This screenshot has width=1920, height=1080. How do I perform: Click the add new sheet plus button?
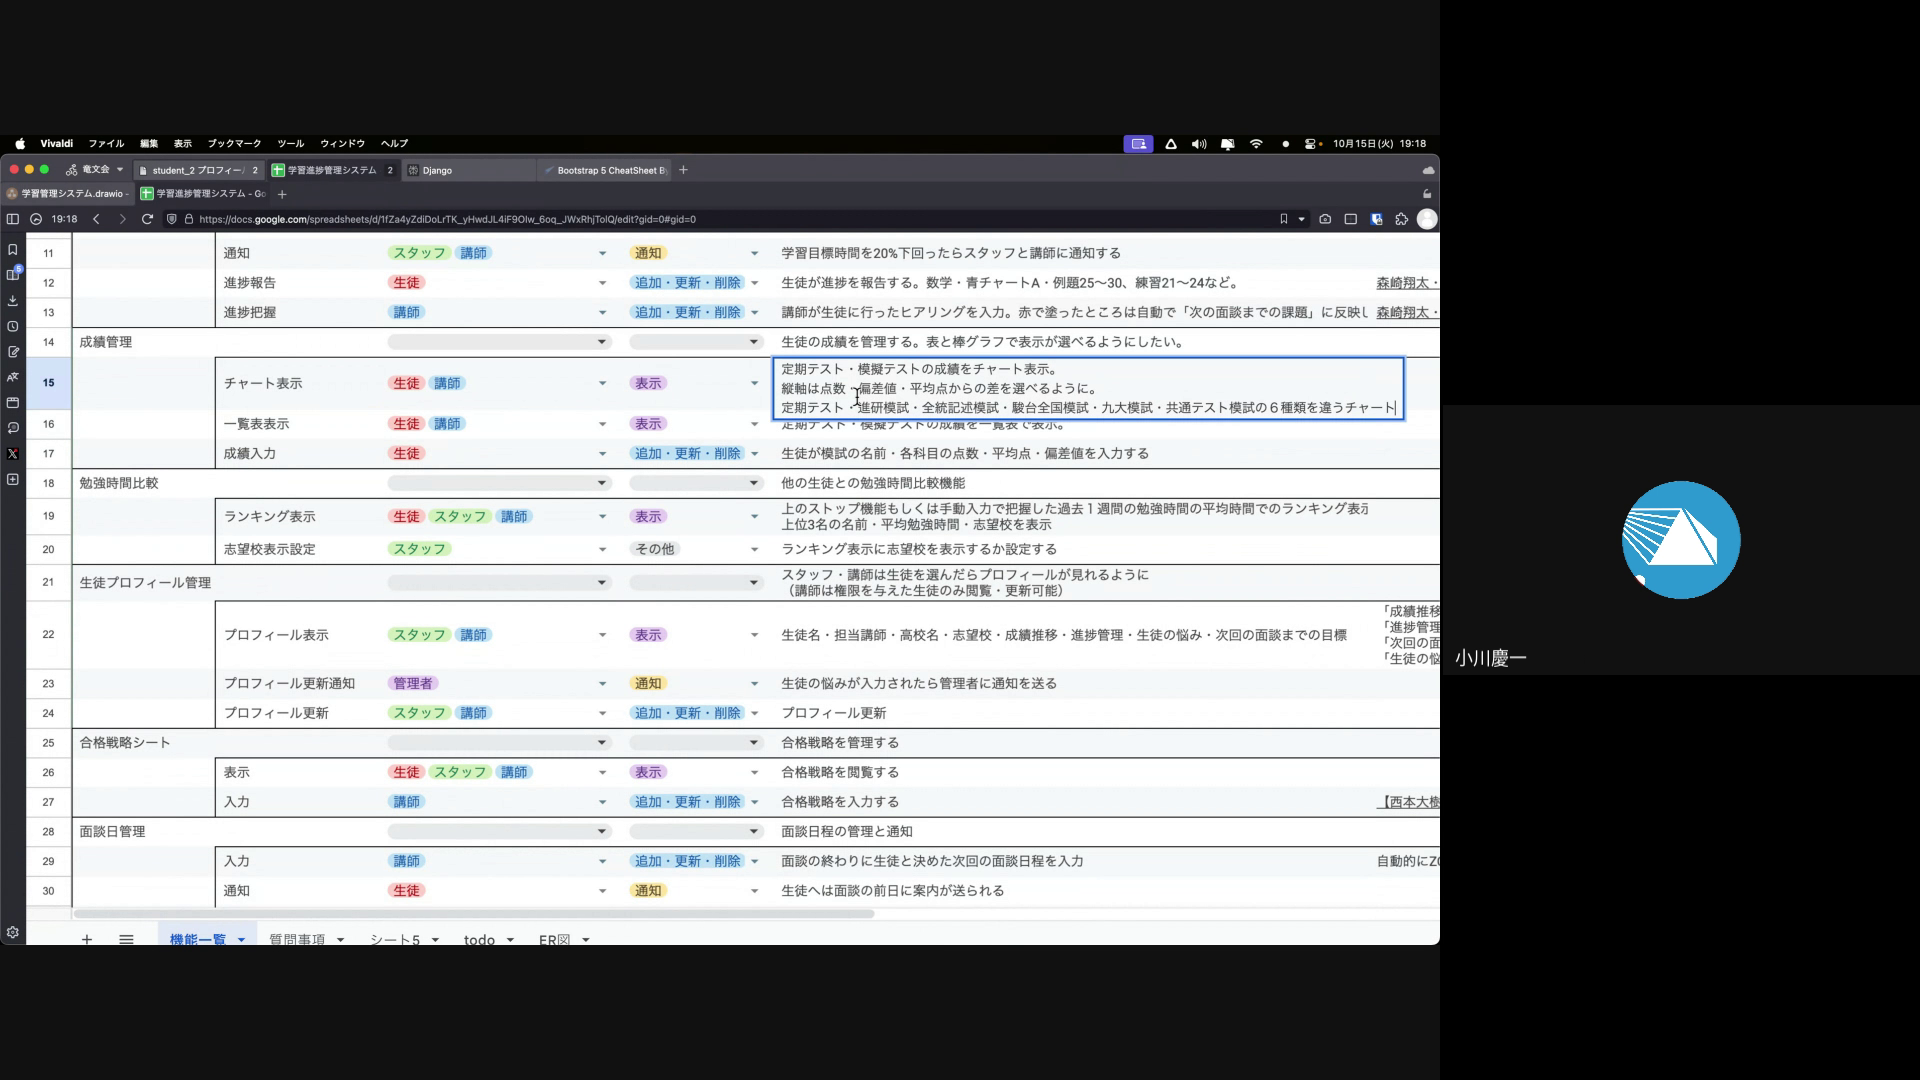[x=87, y=940]
